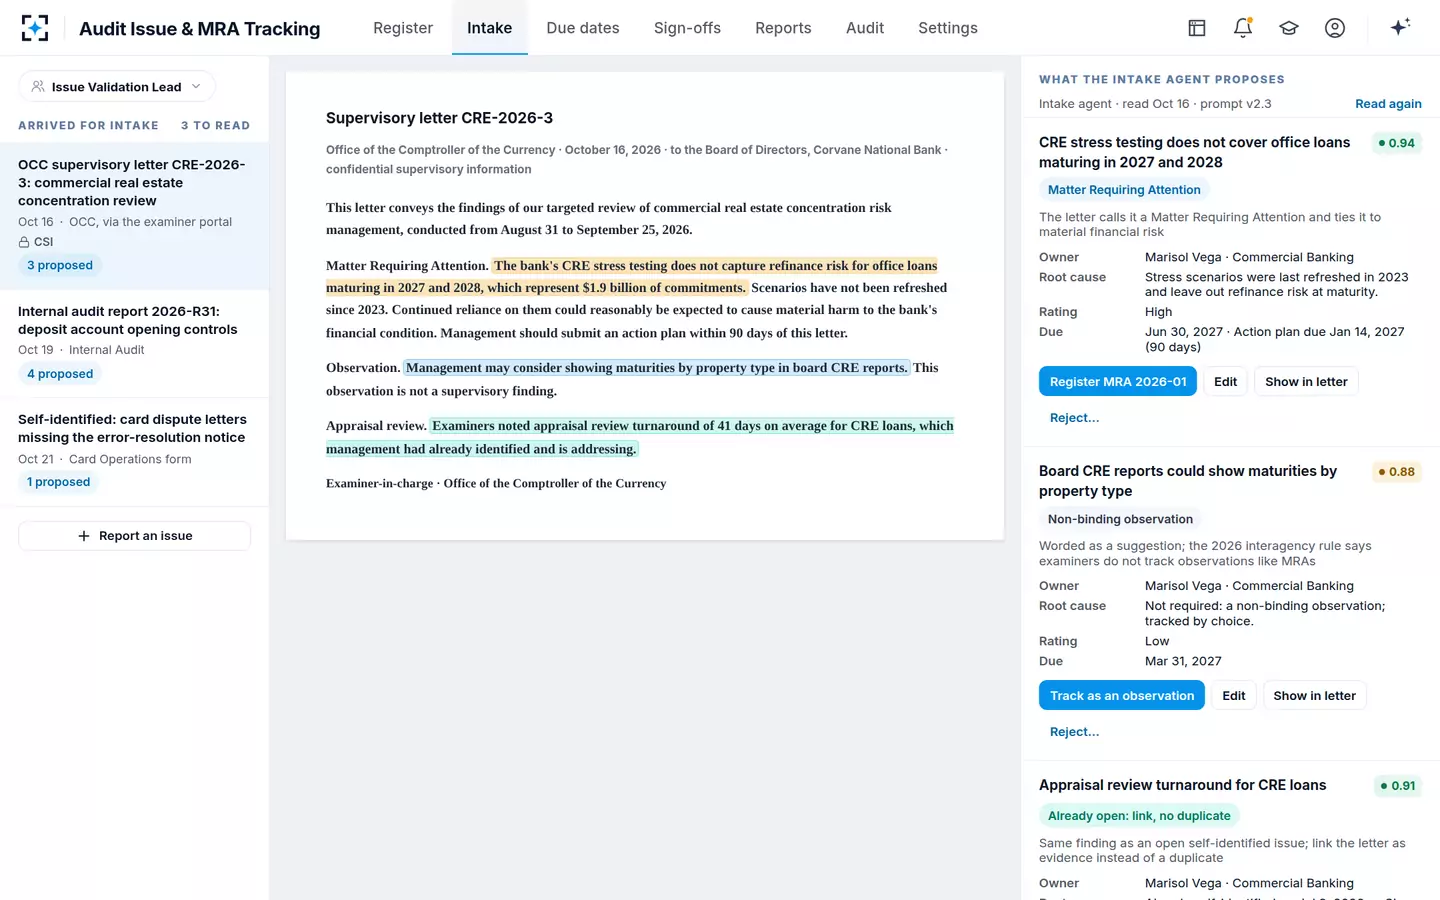Open the graduation cap learning icon
Image resolution: width=1440 pixels, height=900 pixels.
[x=1289, y=28]
